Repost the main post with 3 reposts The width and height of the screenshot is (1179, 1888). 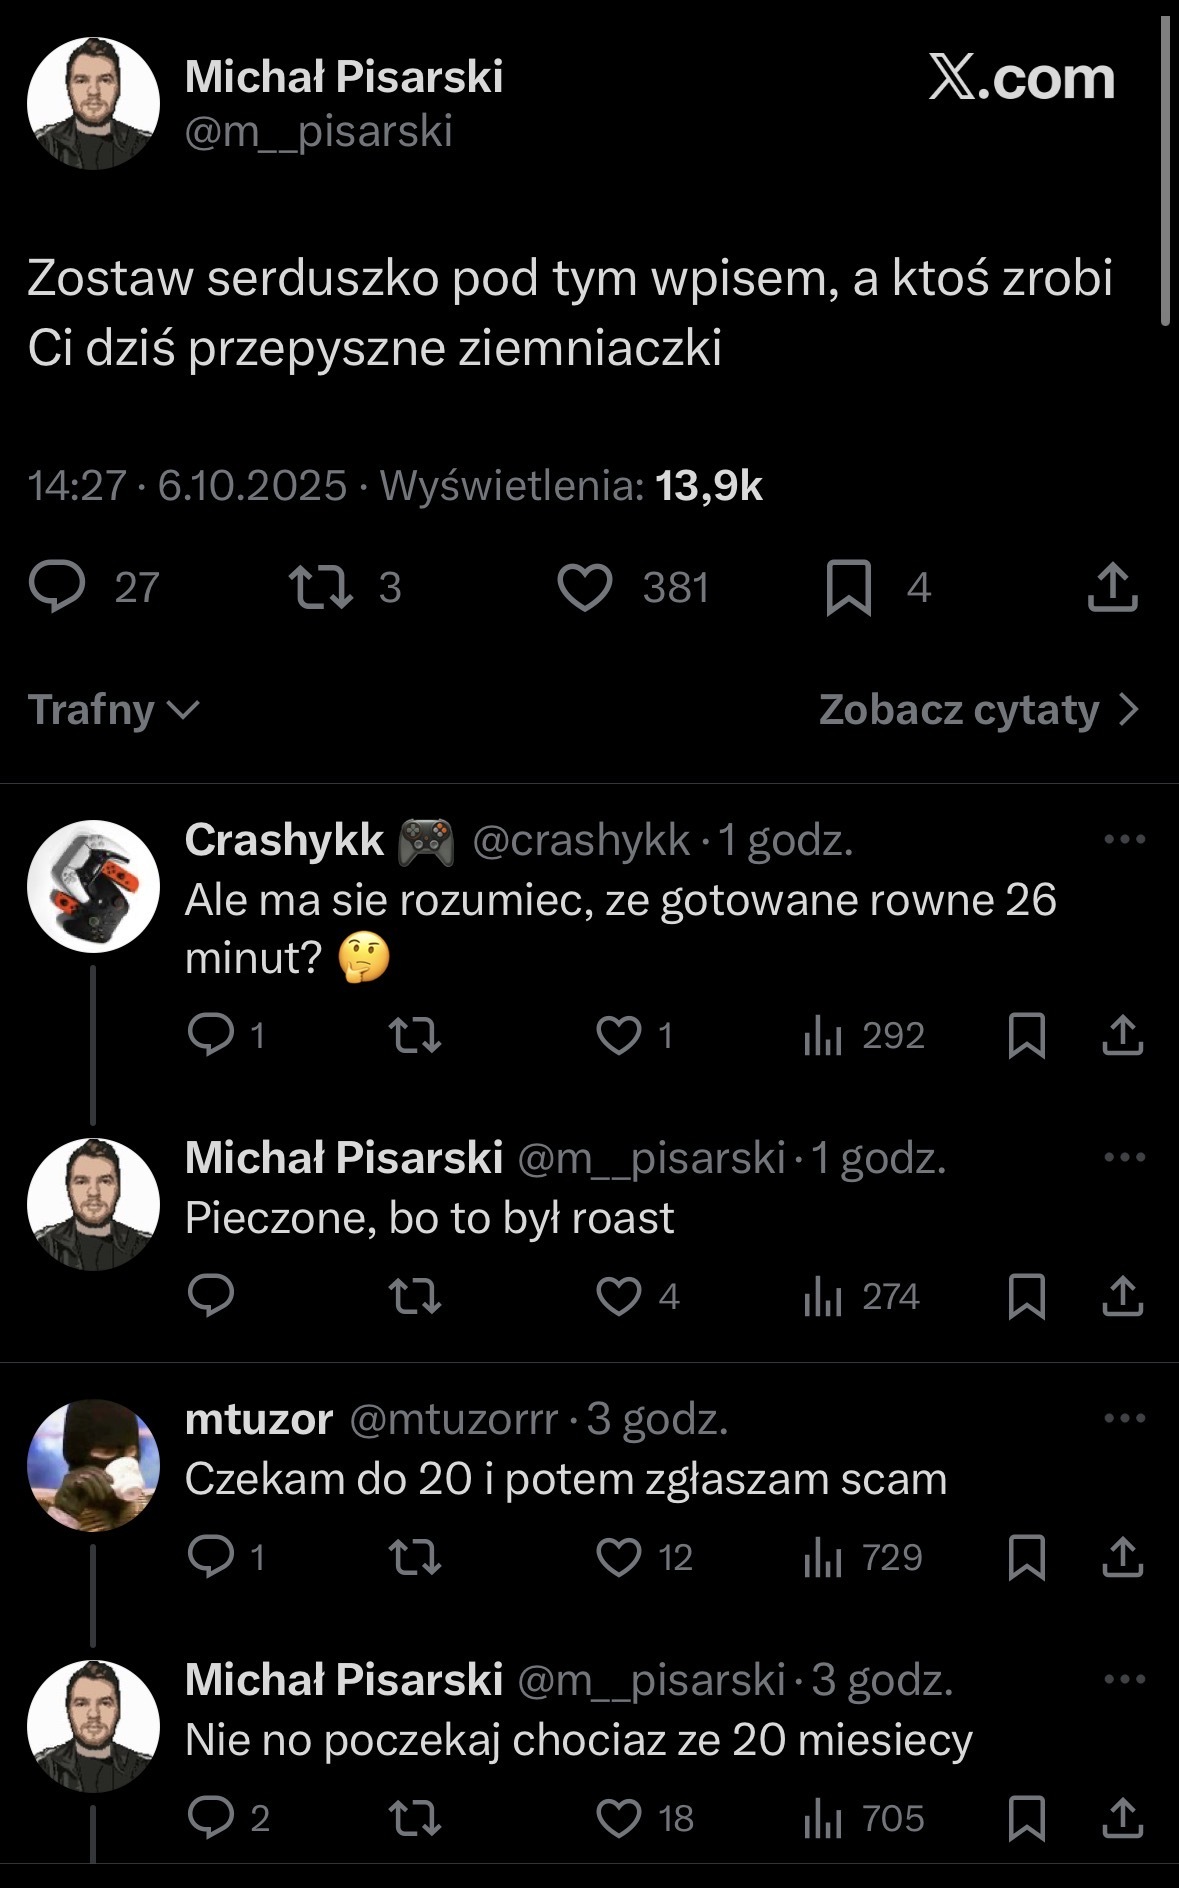(320, 587)
